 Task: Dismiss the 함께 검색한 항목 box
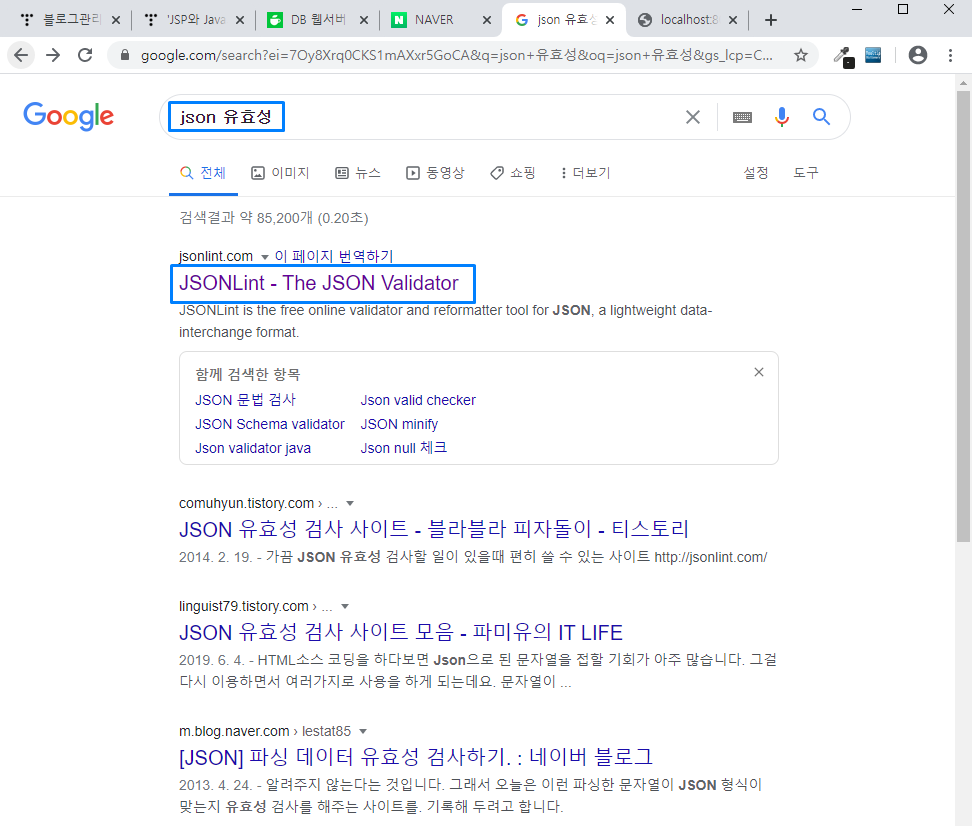click(x=759, y=372)
